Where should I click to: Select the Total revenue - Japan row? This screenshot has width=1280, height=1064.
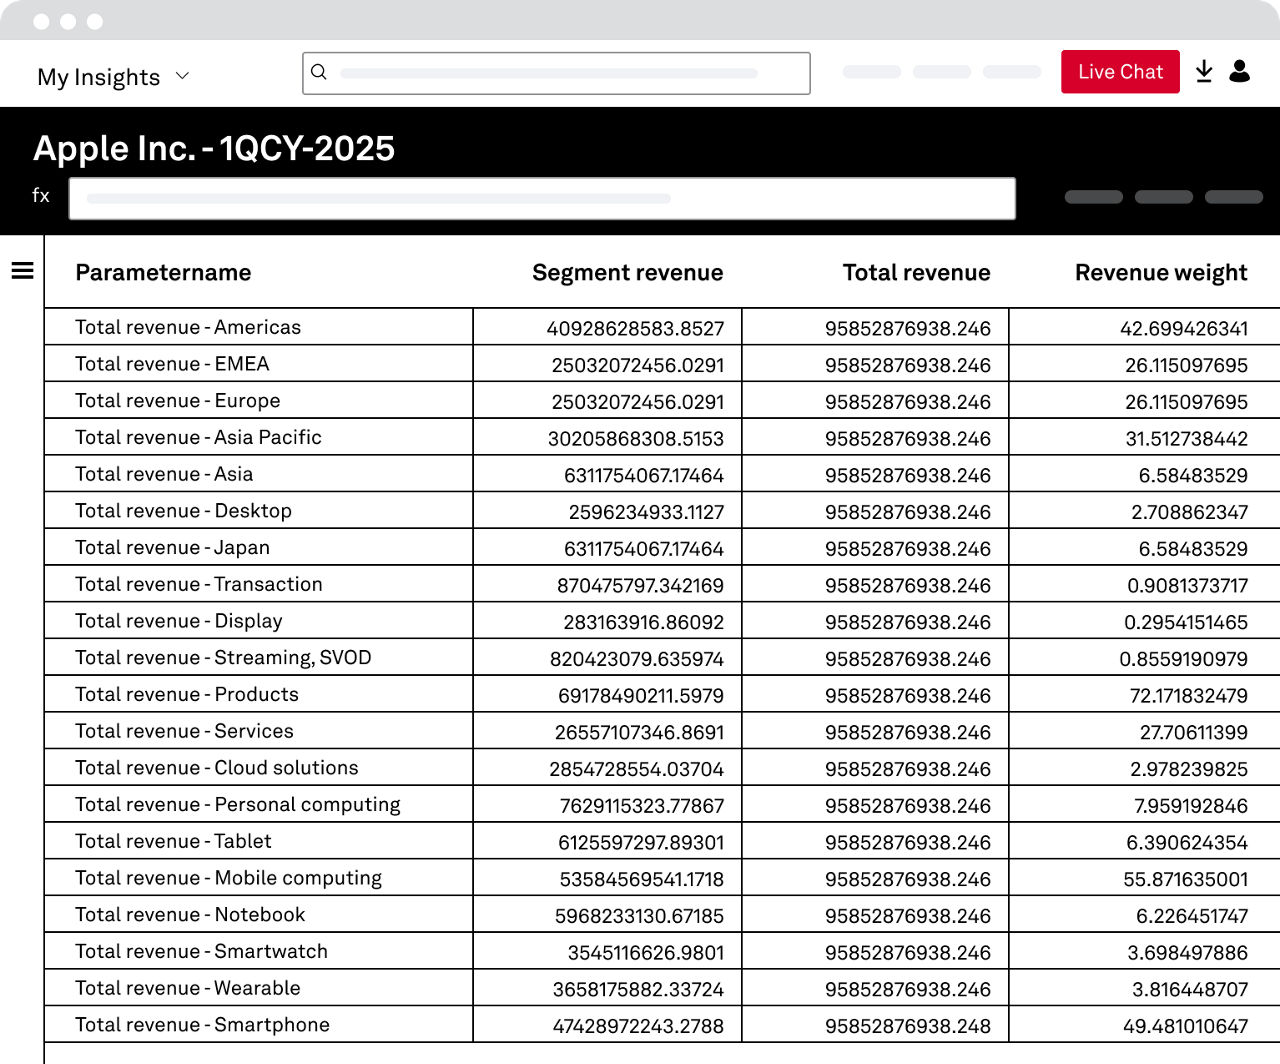[662, 547]
